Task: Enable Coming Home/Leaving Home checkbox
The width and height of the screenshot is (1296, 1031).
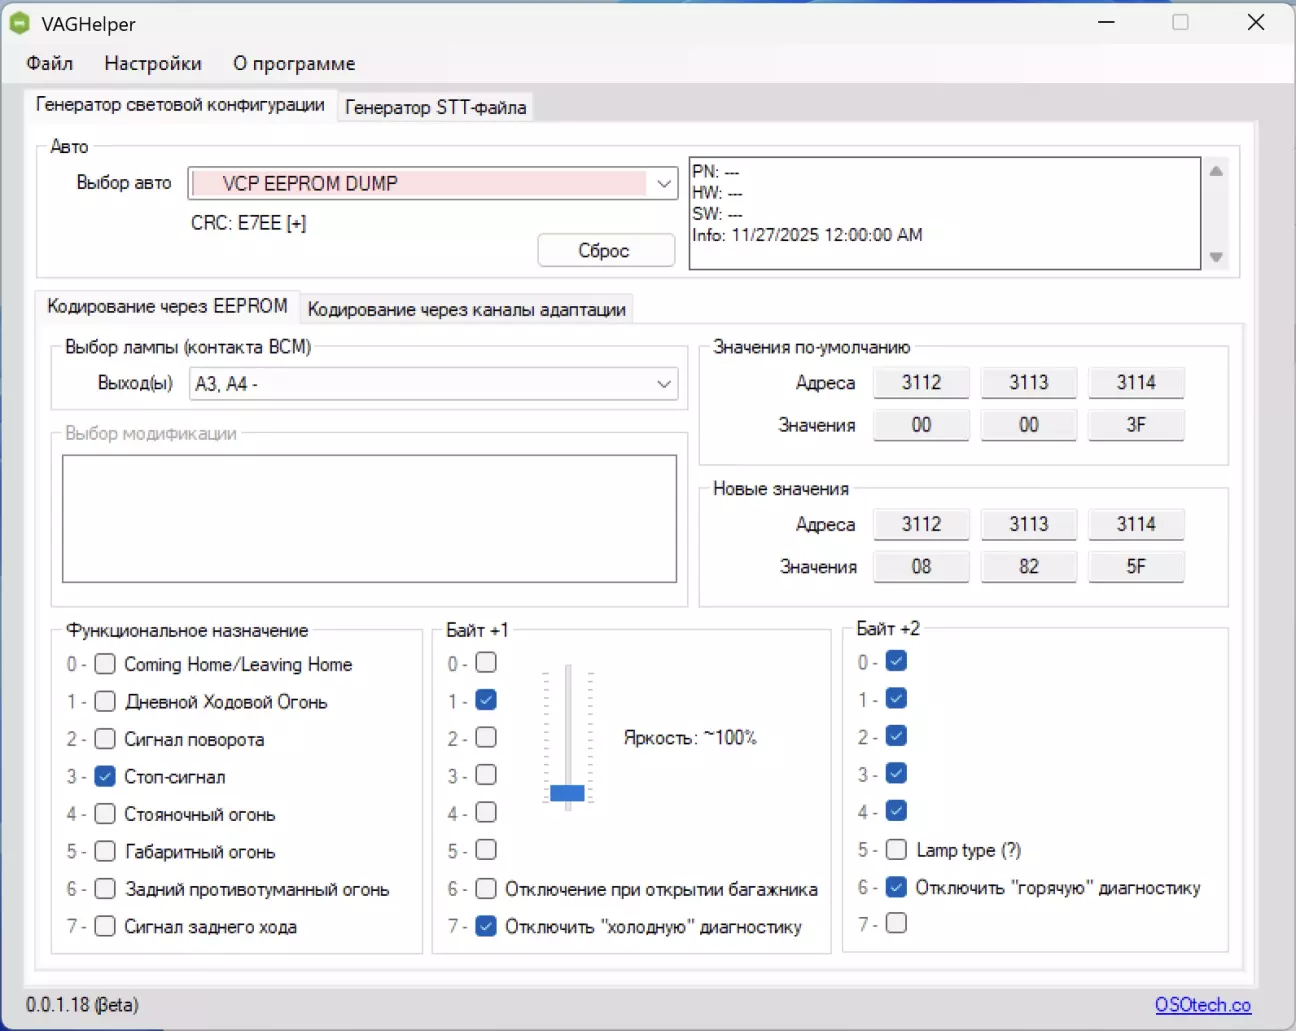Action: pyautogui.click(x=105, y=664)
